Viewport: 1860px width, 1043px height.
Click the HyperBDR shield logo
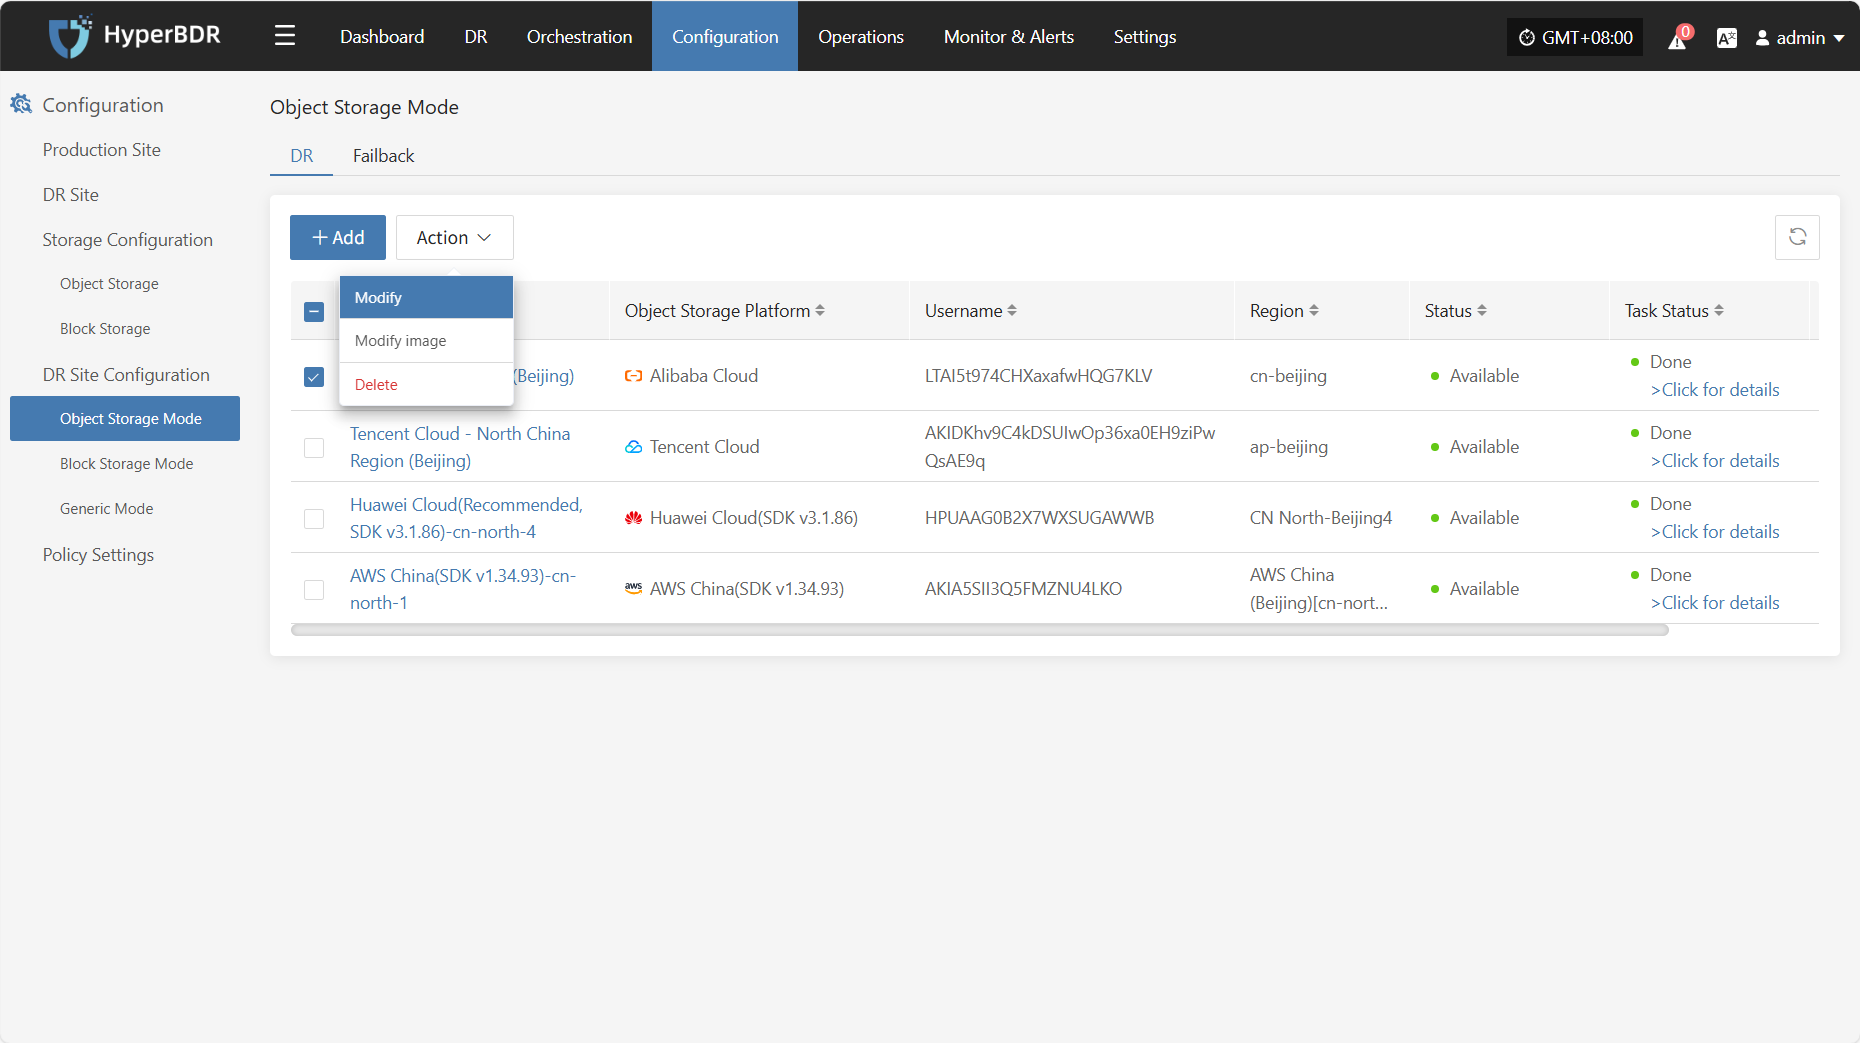coord(70,36)
